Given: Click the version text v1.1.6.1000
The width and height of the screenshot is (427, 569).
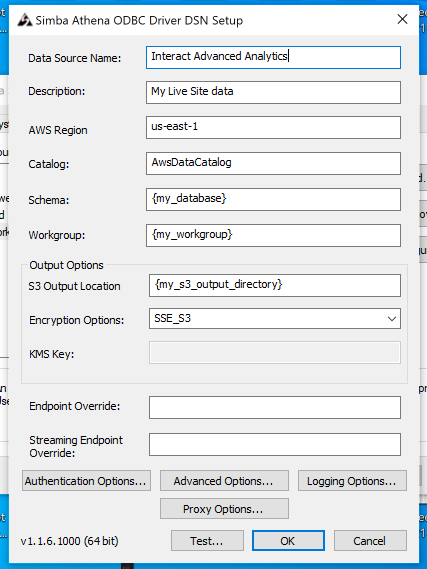Looking at the screenshot, I should (x=70, y=541).
